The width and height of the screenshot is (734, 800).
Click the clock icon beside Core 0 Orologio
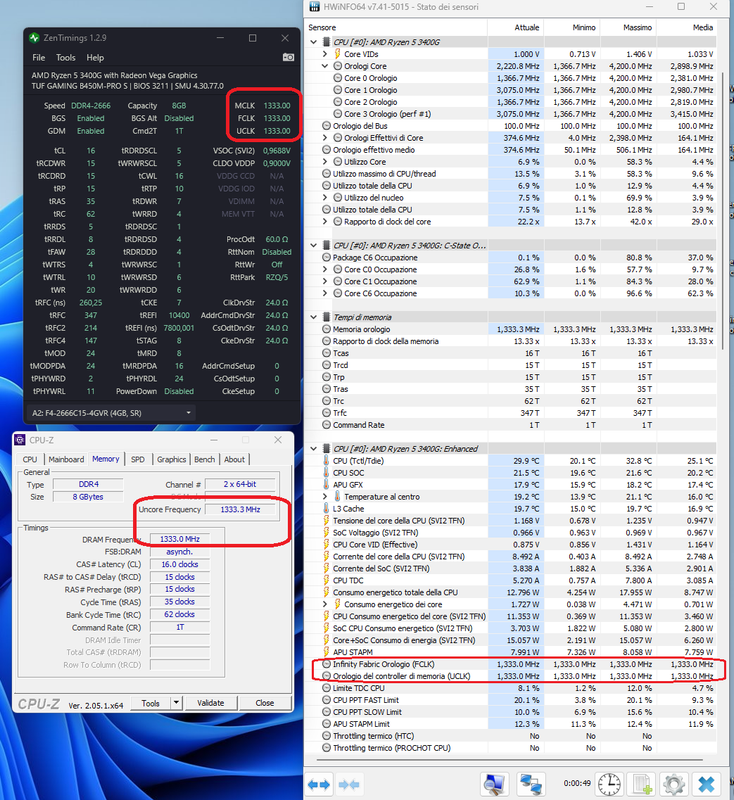337,78
